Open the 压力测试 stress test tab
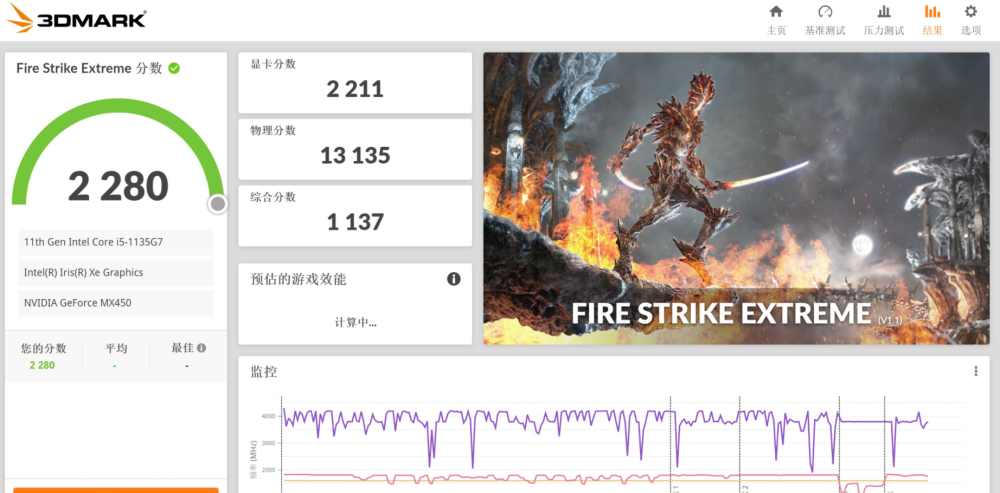This screenshot has width=1000, height=493. tap(883, 20)
